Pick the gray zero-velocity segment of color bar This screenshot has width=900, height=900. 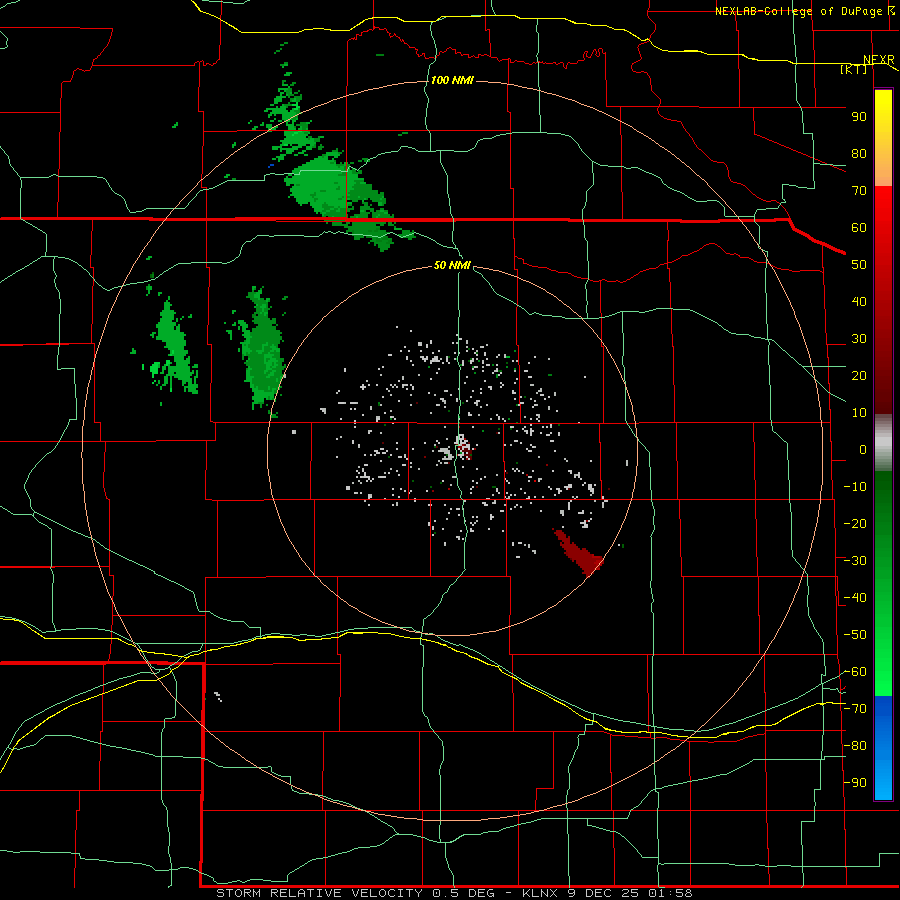click(883, 443)
